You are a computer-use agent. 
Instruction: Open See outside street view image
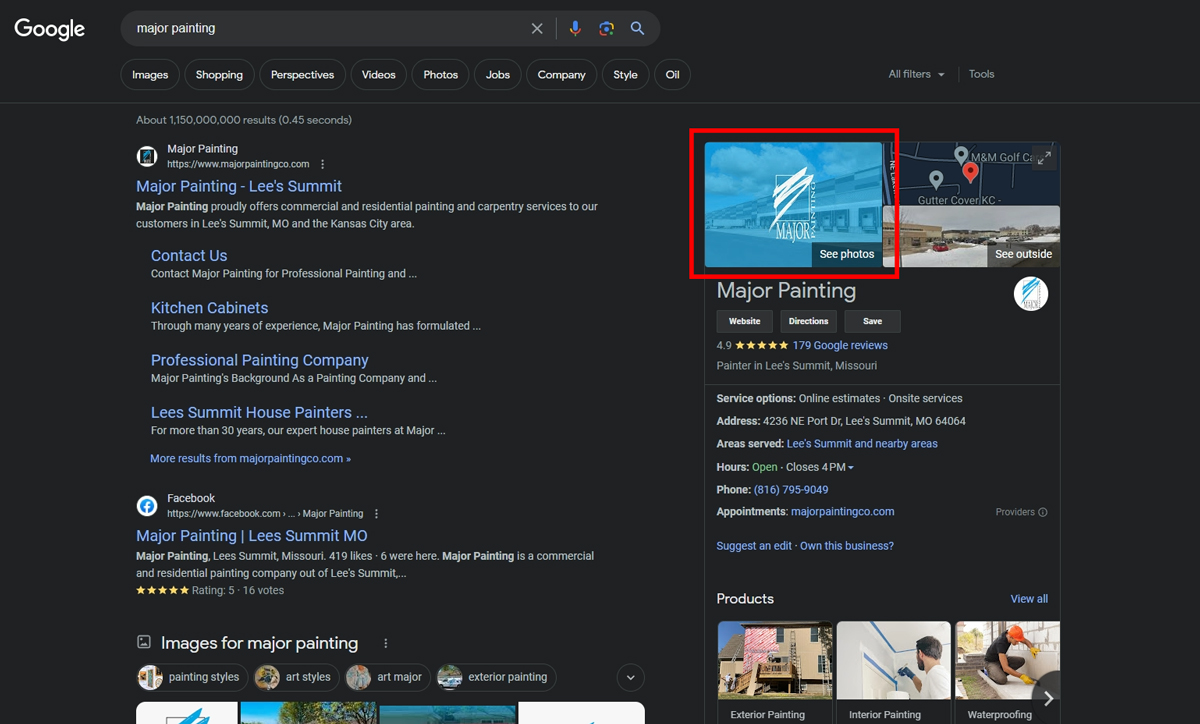click(x=971, y=236)
